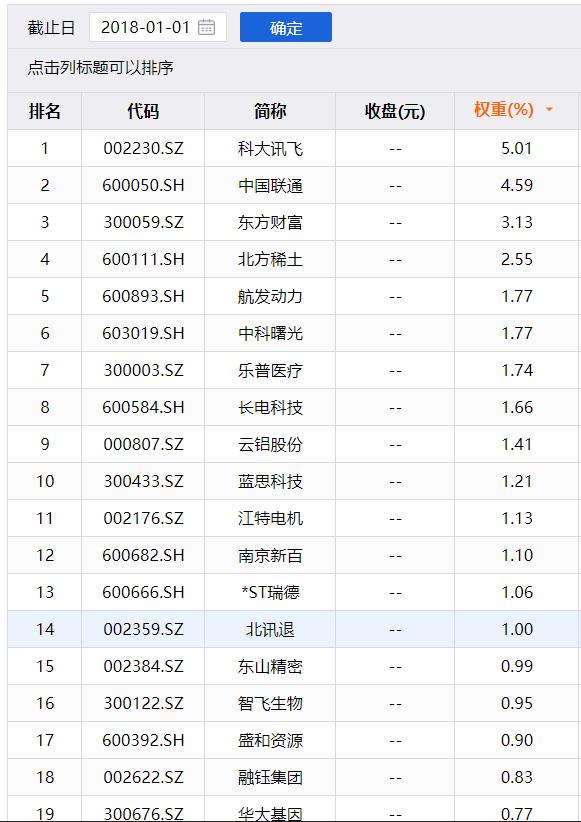Image resolution: width=581 pixels, height=822 pixels.
Task: Select stock code 600111.SH
Action: [x=143, y=259]
